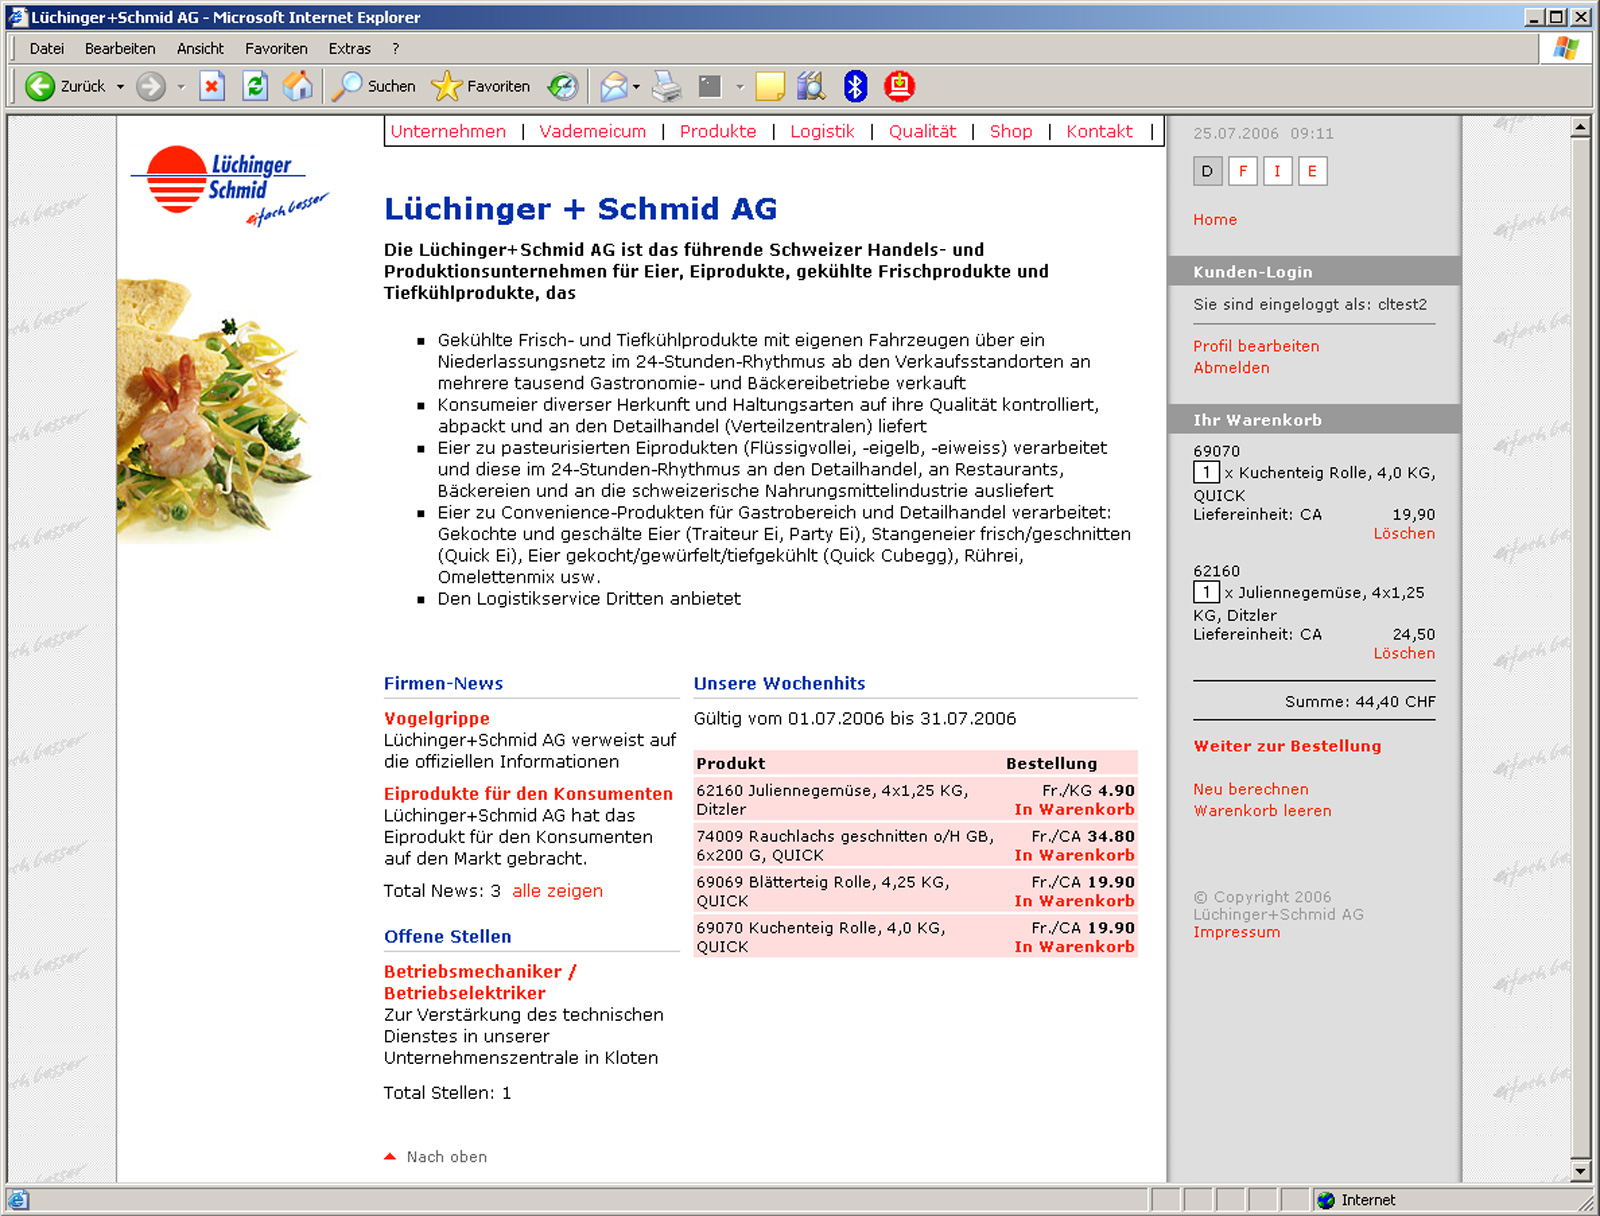Add Rauchlachs to cart via In Warenkorb
The image size is (1600, 1216).
1074,855
